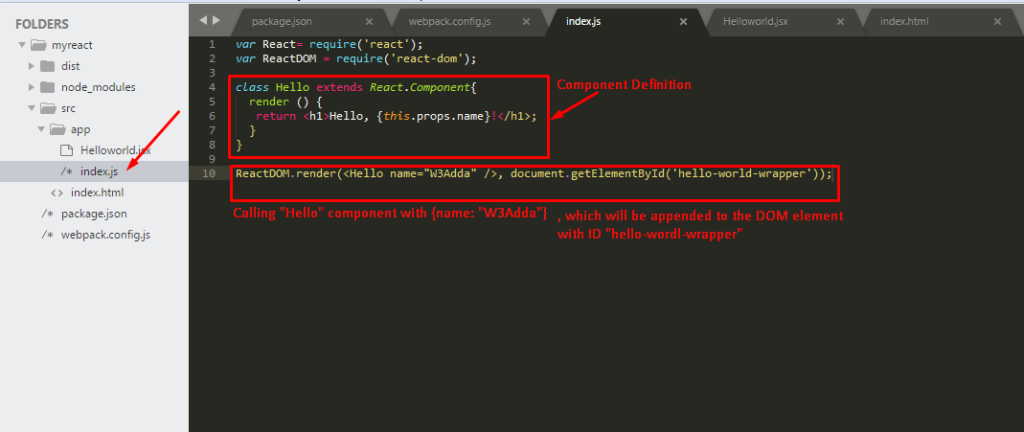
Task: Click the previous tab left arrow
Action: (202, 20)
